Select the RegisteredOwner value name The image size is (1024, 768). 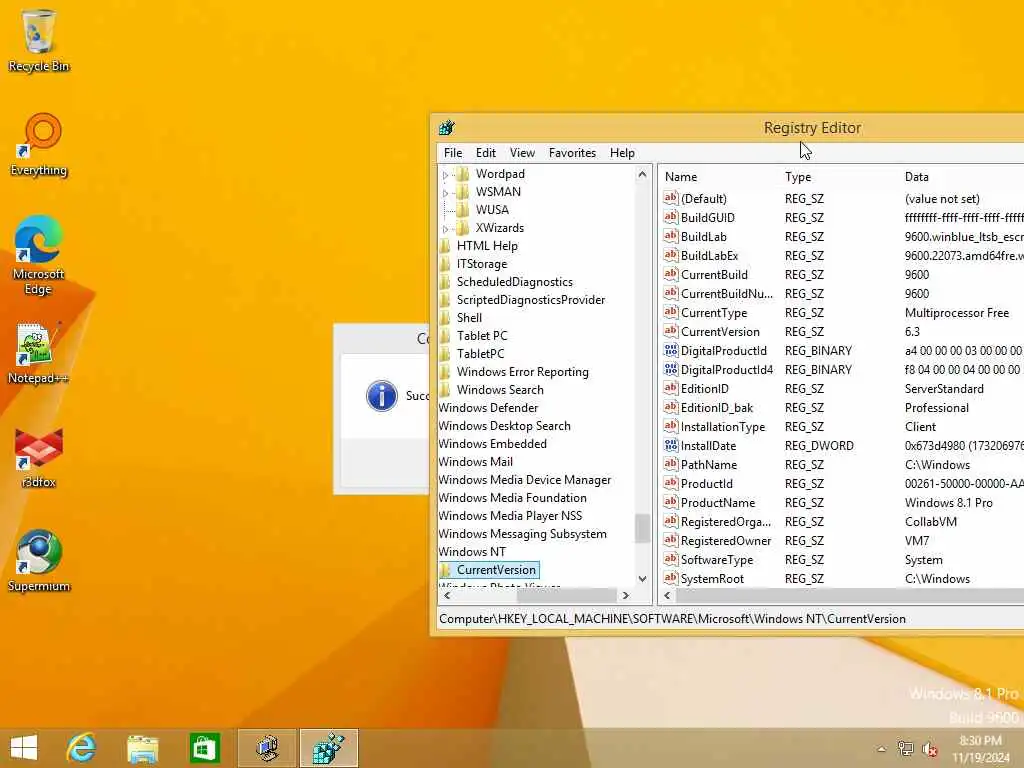coord(726,541)
